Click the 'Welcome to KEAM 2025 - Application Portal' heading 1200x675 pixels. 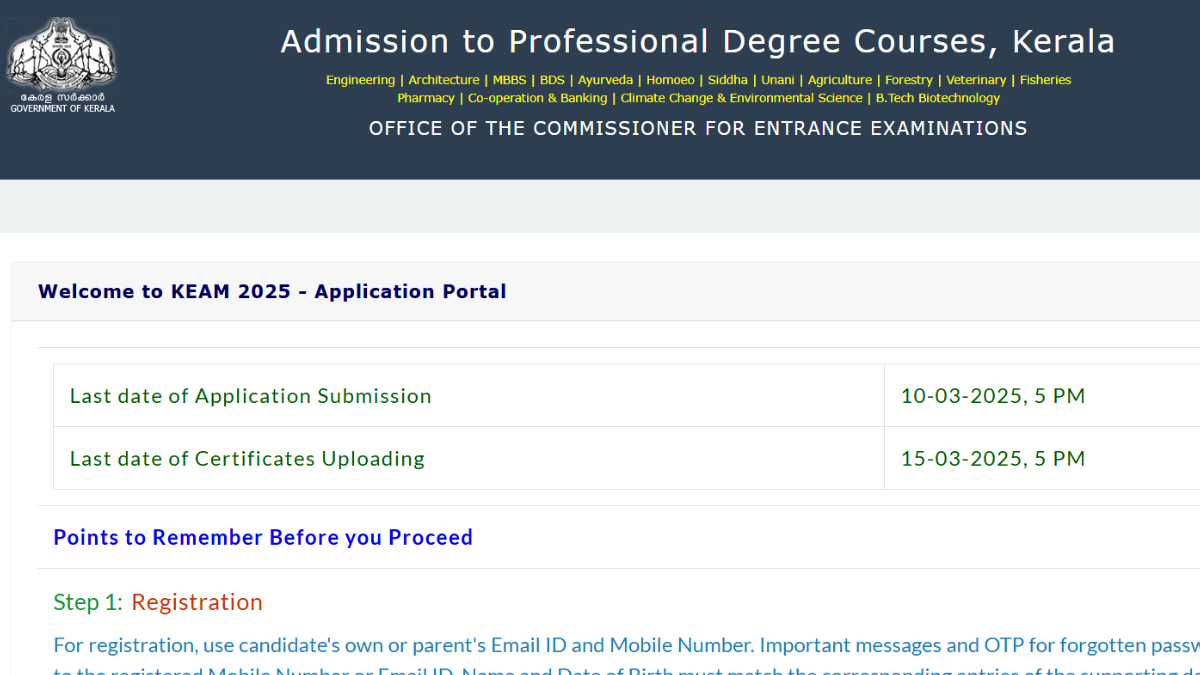272,292
